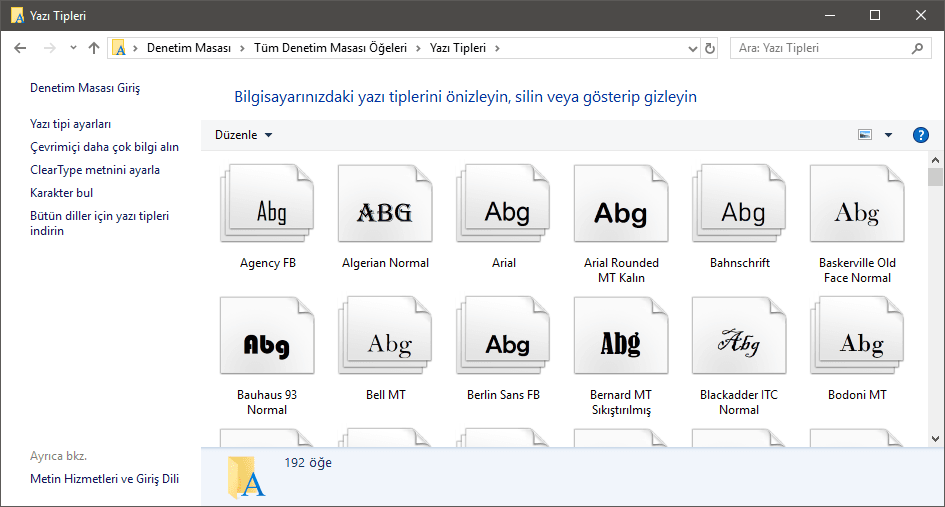Click the scrollbar down arrow
The height and width of the screenshot is (507, 945).
coord(935,439)
